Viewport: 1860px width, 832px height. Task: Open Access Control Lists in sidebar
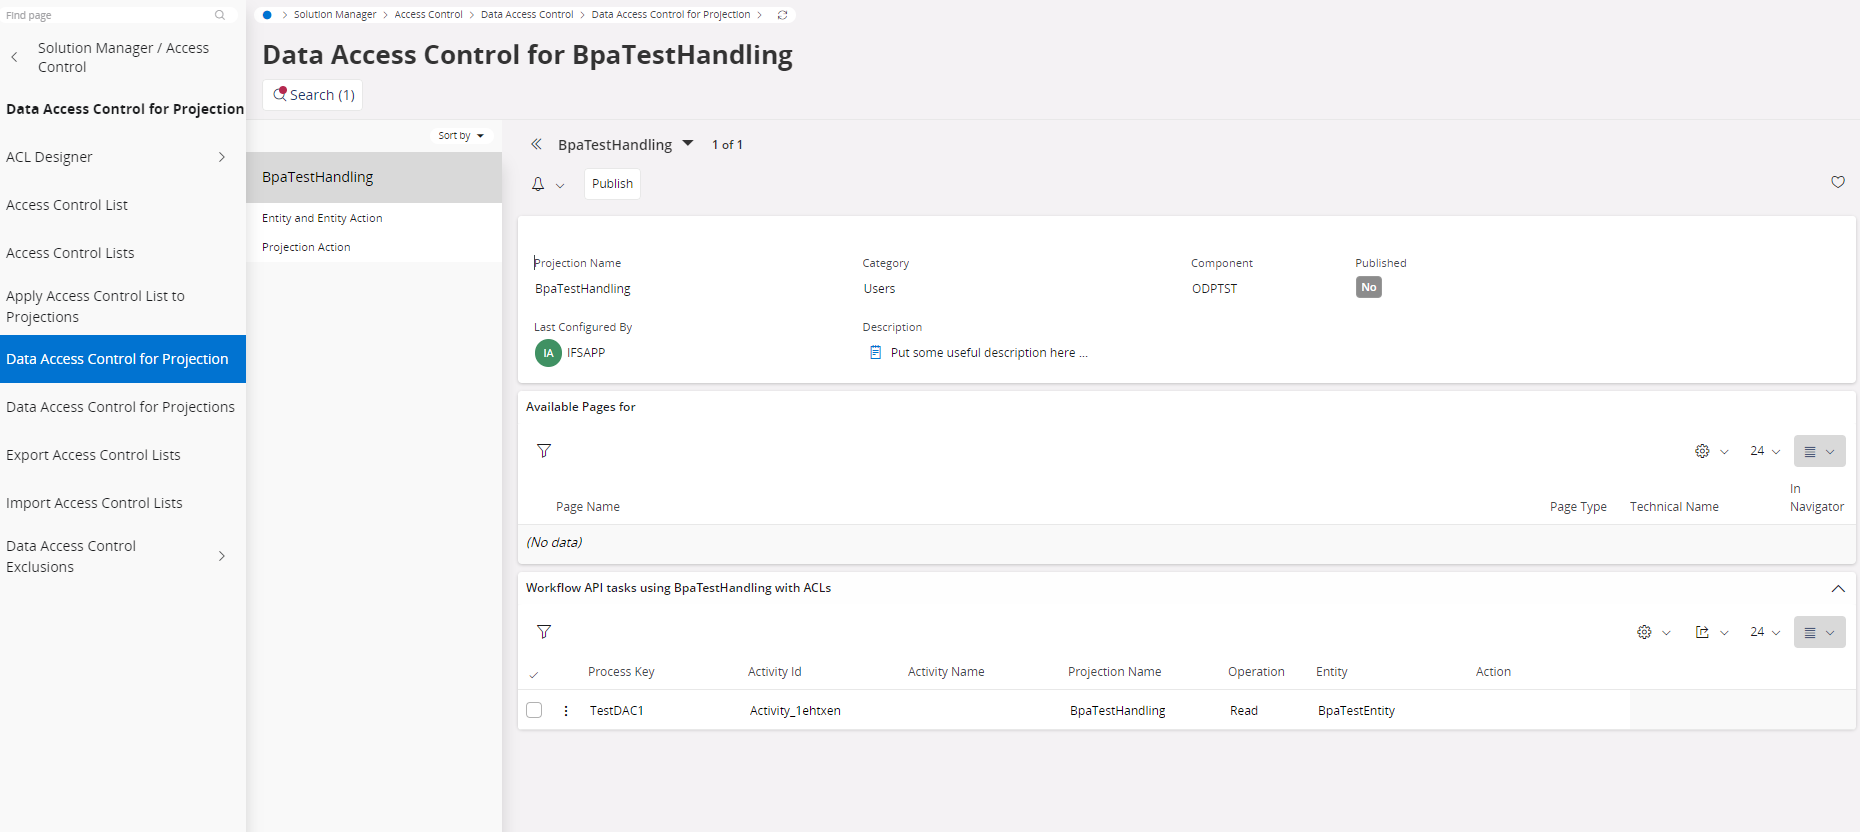point(70,253)
